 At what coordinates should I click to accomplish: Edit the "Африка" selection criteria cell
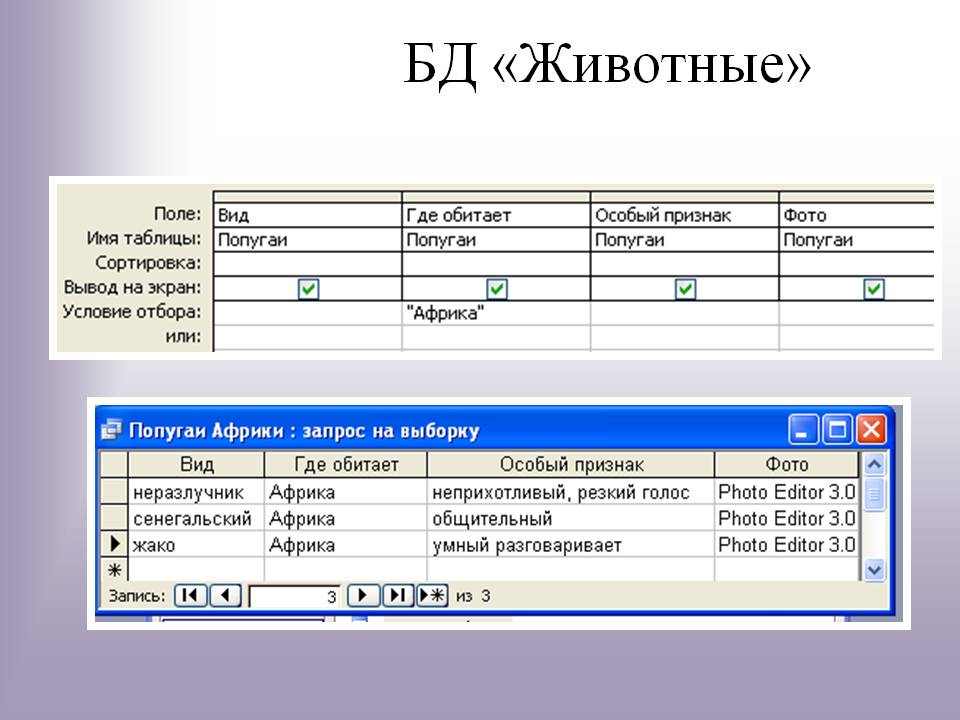(x=496, y=313)
